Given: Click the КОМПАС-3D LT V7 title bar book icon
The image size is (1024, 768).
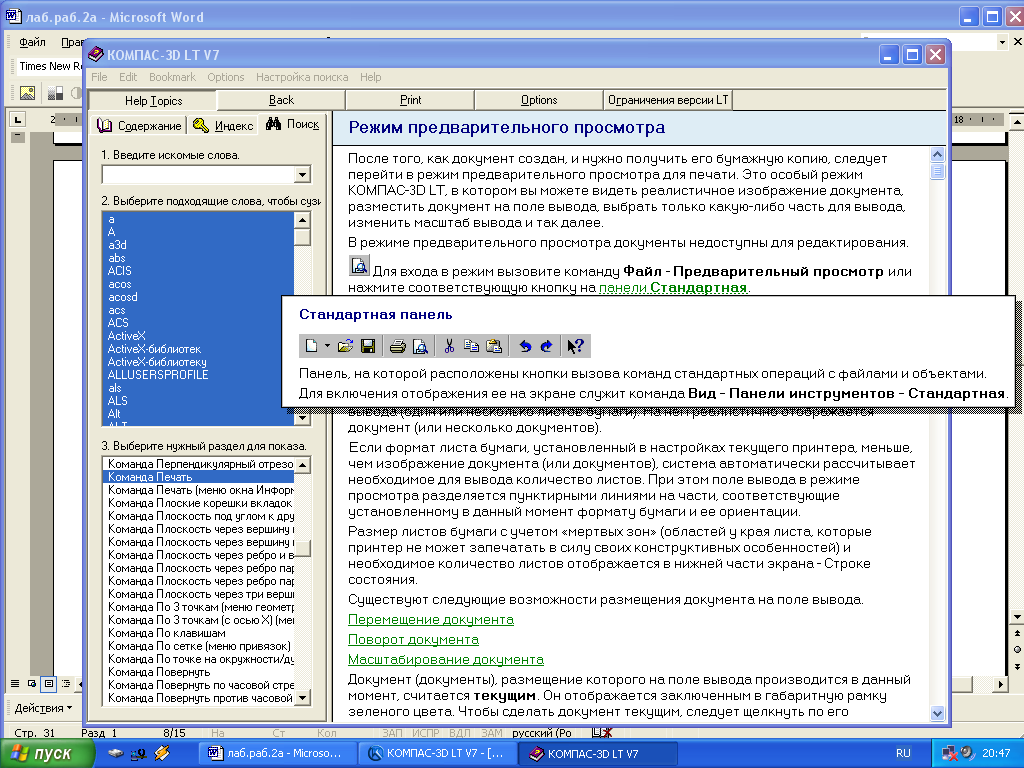Looking at the screenshot, I should tap(96, 54).
